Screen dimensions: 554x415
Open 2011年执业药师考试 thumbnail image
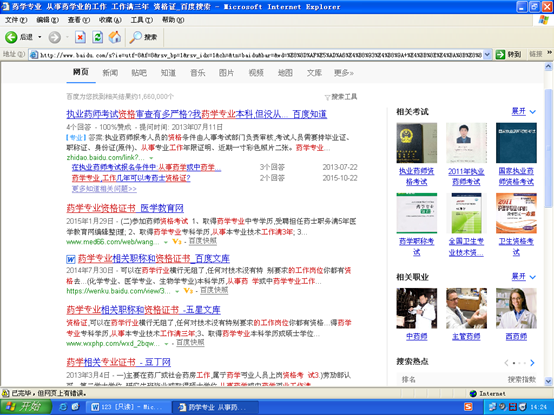coord(466,143)
